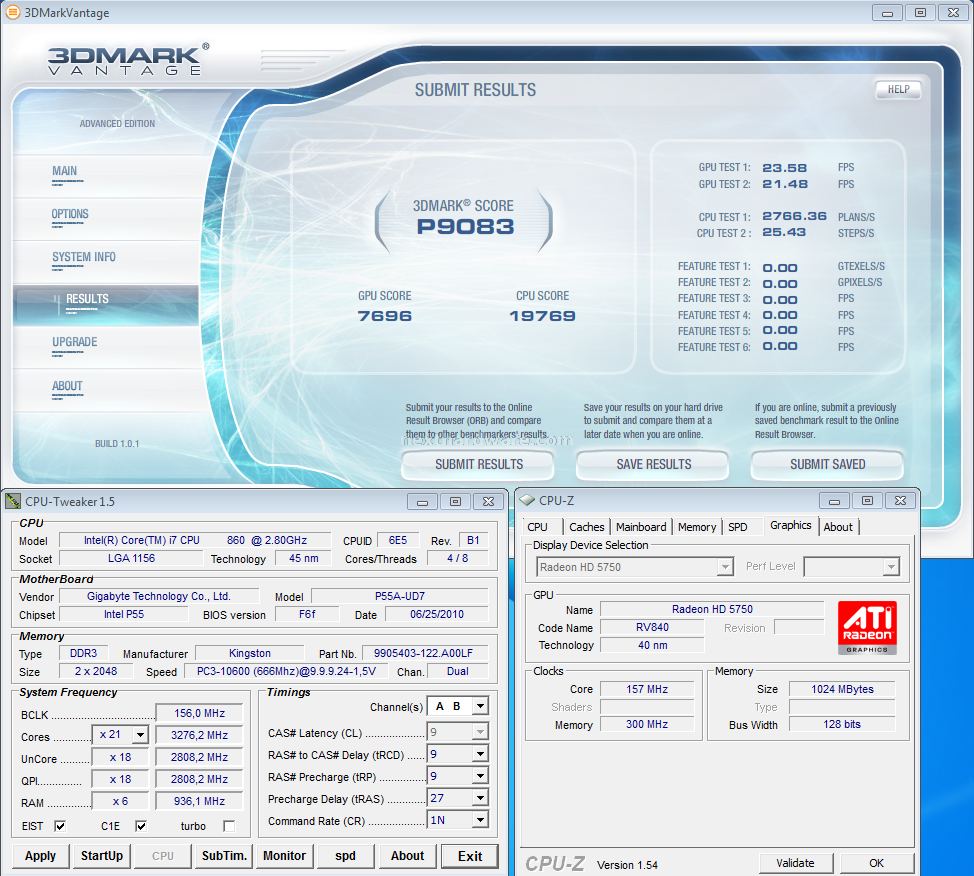
Task: Click the Core clock 157 MHz value
Action: click(647, 689)
